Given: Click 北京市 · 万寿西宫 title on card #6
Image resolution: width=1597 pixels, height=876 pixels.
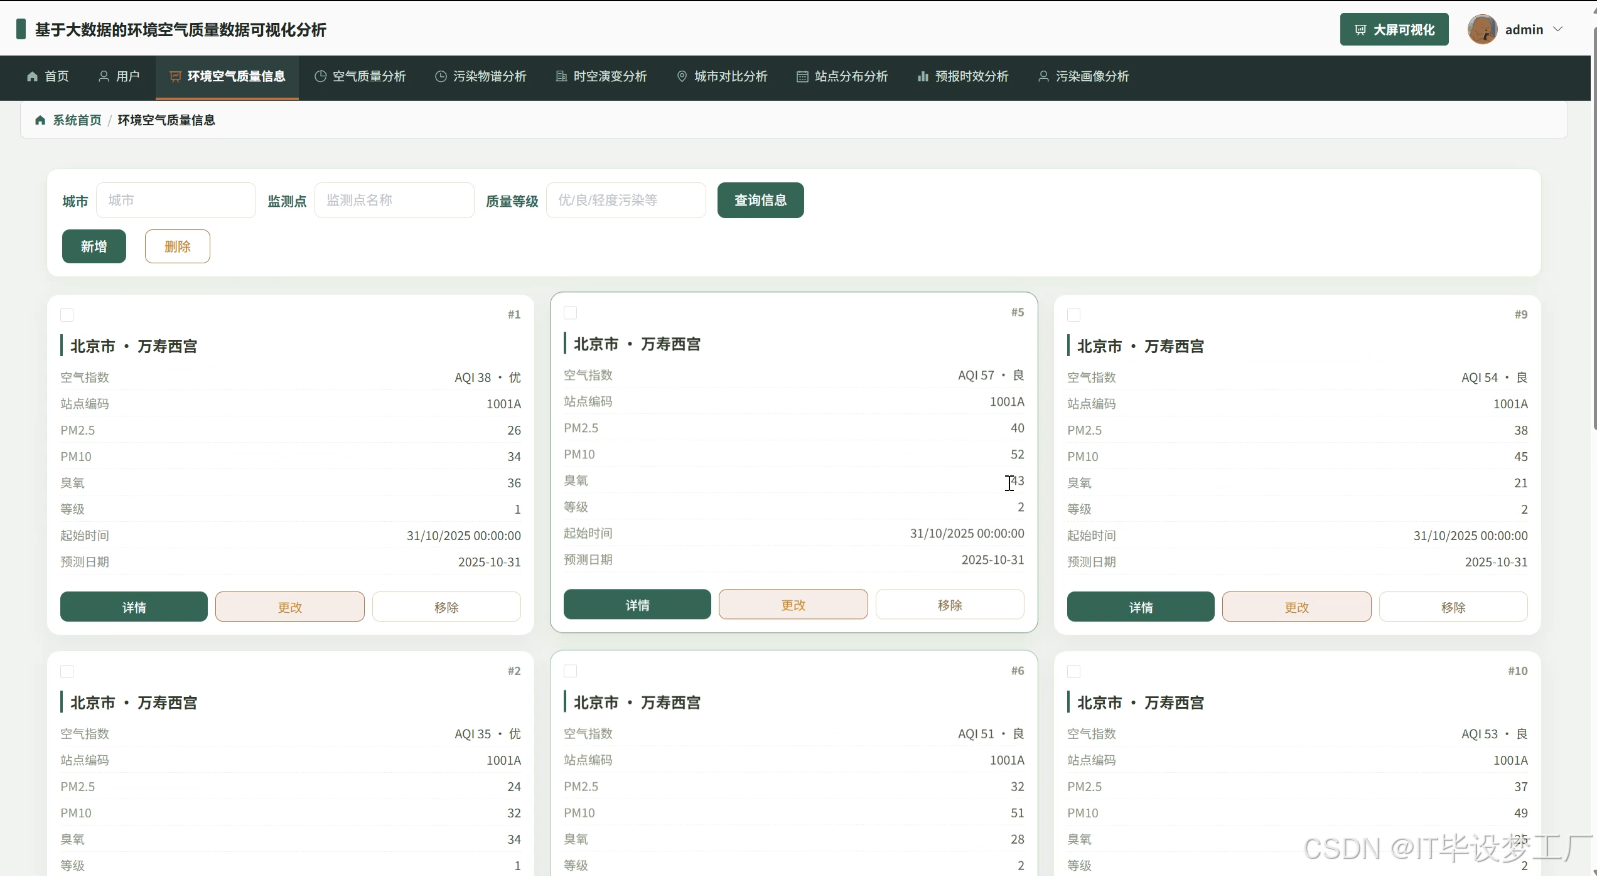Looking at the screenshot, I should [x=637, y=703].
